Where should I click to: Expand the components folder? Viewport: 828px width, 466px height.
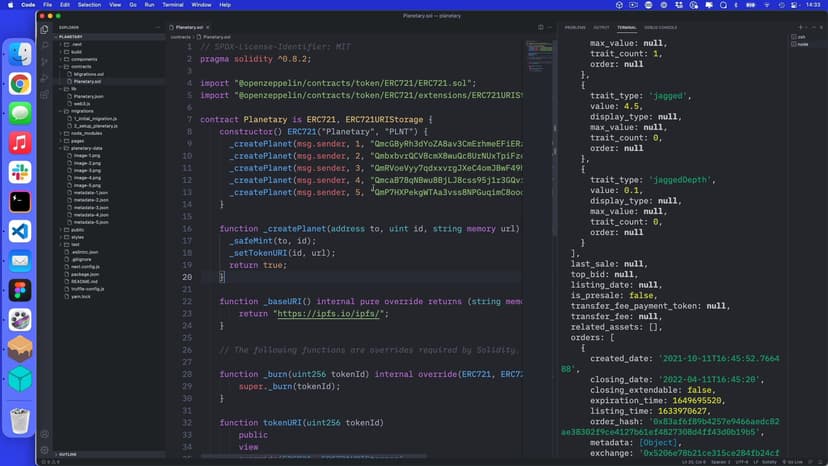[84, 59]
